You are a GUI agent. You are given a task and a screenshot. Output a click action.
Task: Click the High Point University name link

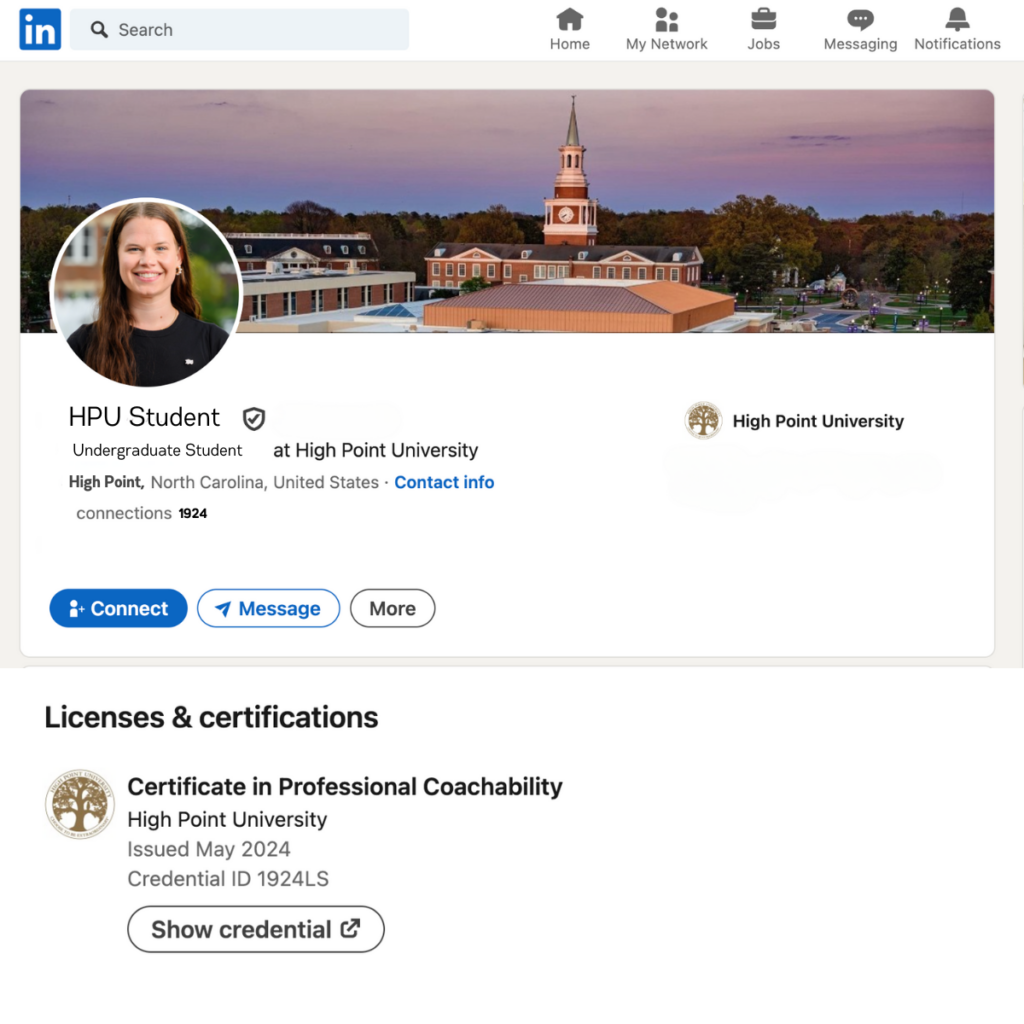pos(818,421)
